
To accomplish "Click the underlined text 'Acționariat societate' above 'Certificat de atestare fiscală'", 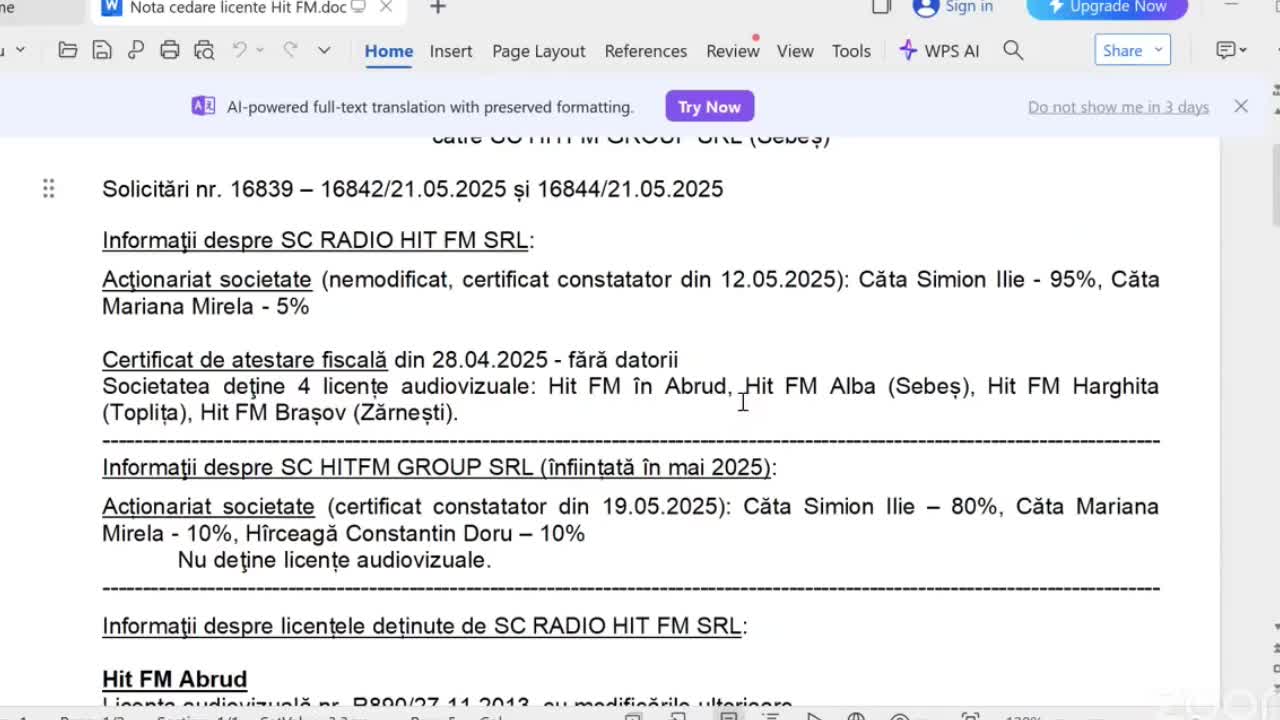I will click(207, 280).
